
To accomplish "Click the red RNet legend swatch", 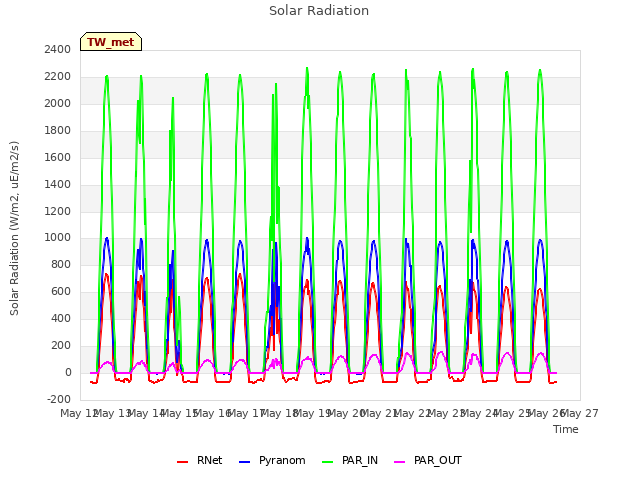I will click(182, 462).
